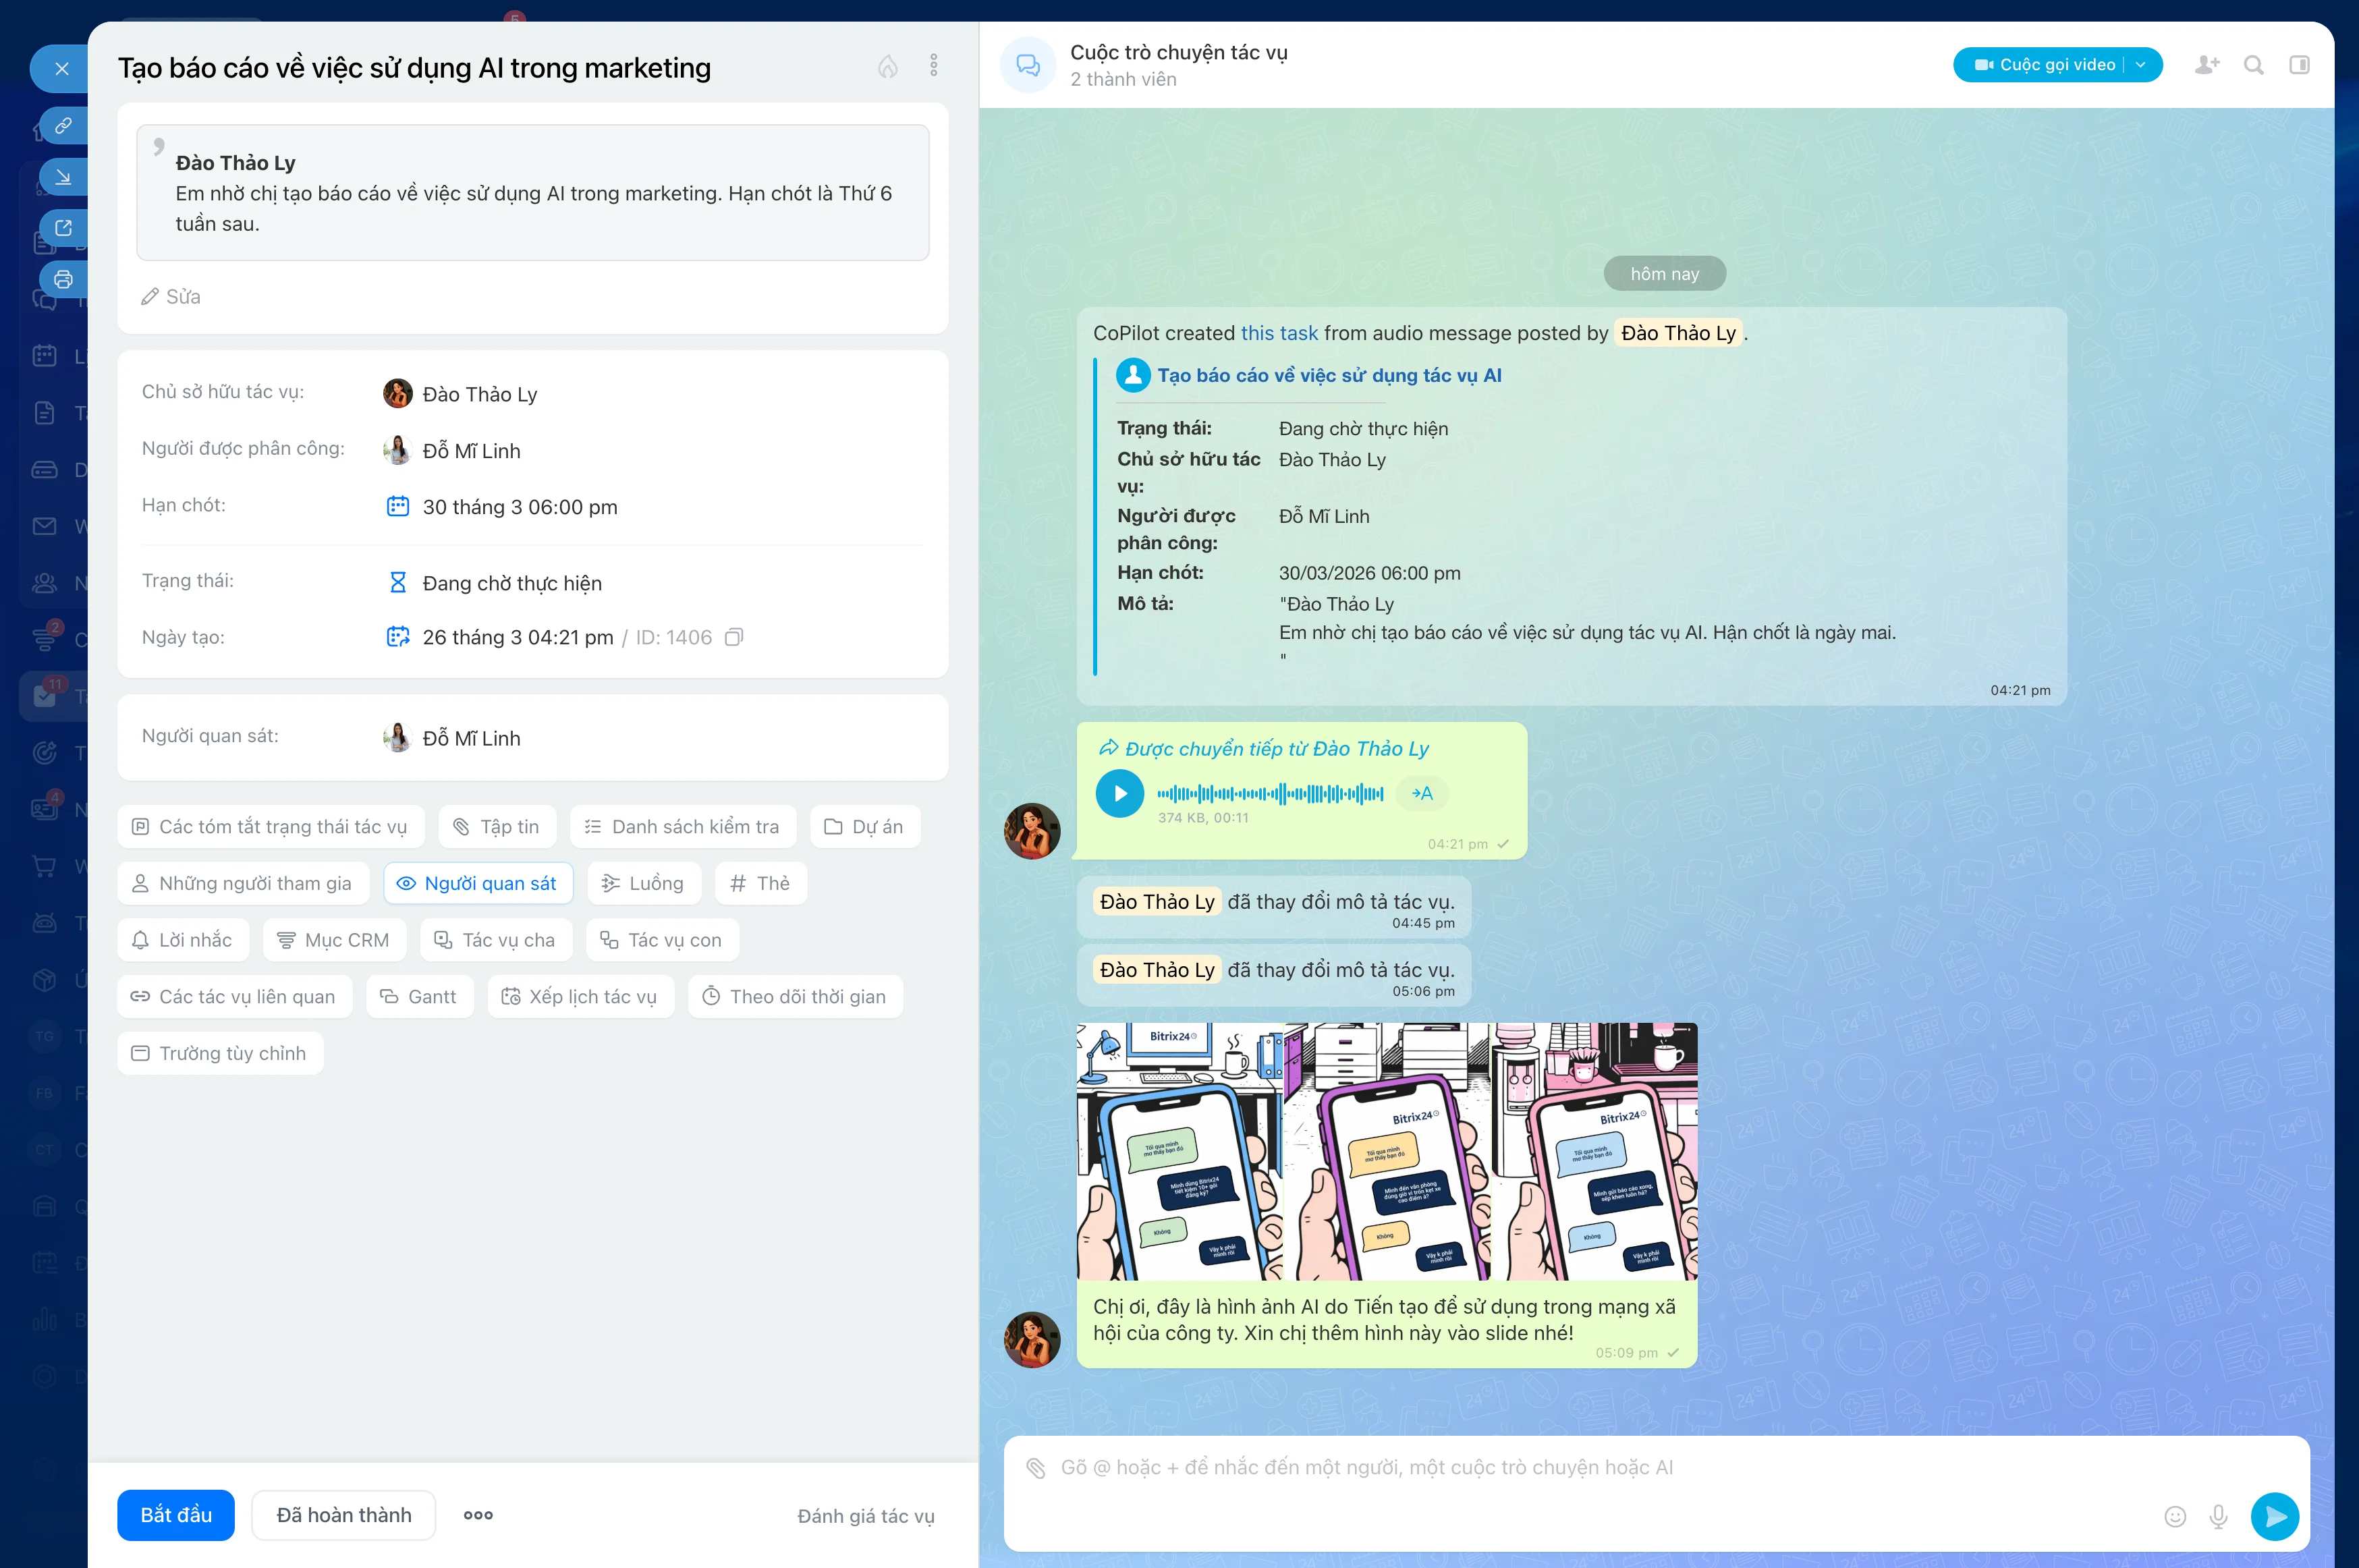Image resolution: width=2359 pixels, height=1568 pixels.
Task: Send the chat message
Action: pyautogui.click(x=2275, y=1517)
